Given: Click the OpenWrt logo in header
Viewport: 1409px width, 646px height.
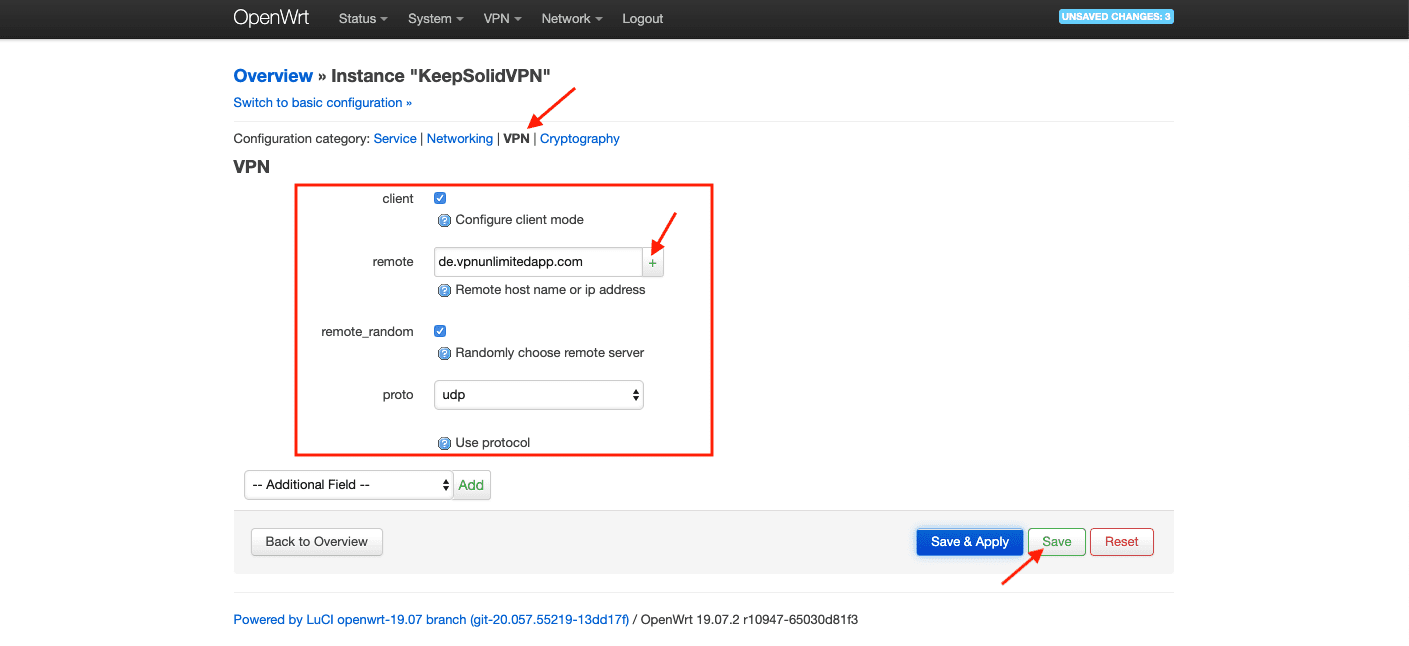Looking at the screenshot, I should (x=270, y=18).
